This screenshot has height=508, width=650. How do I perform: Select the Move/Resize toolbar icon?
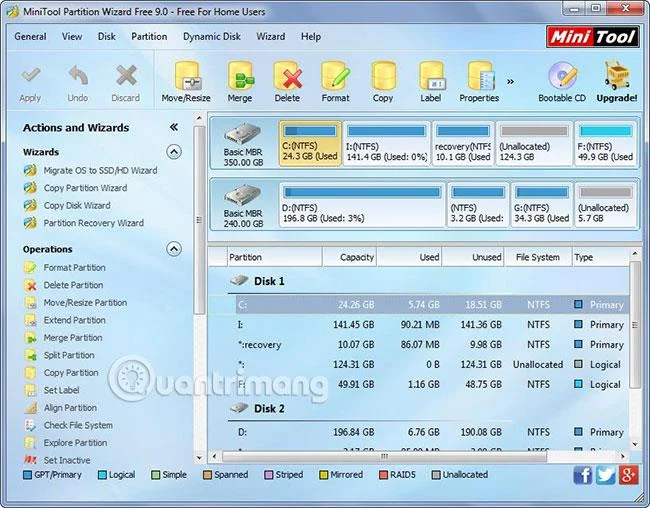187,77
